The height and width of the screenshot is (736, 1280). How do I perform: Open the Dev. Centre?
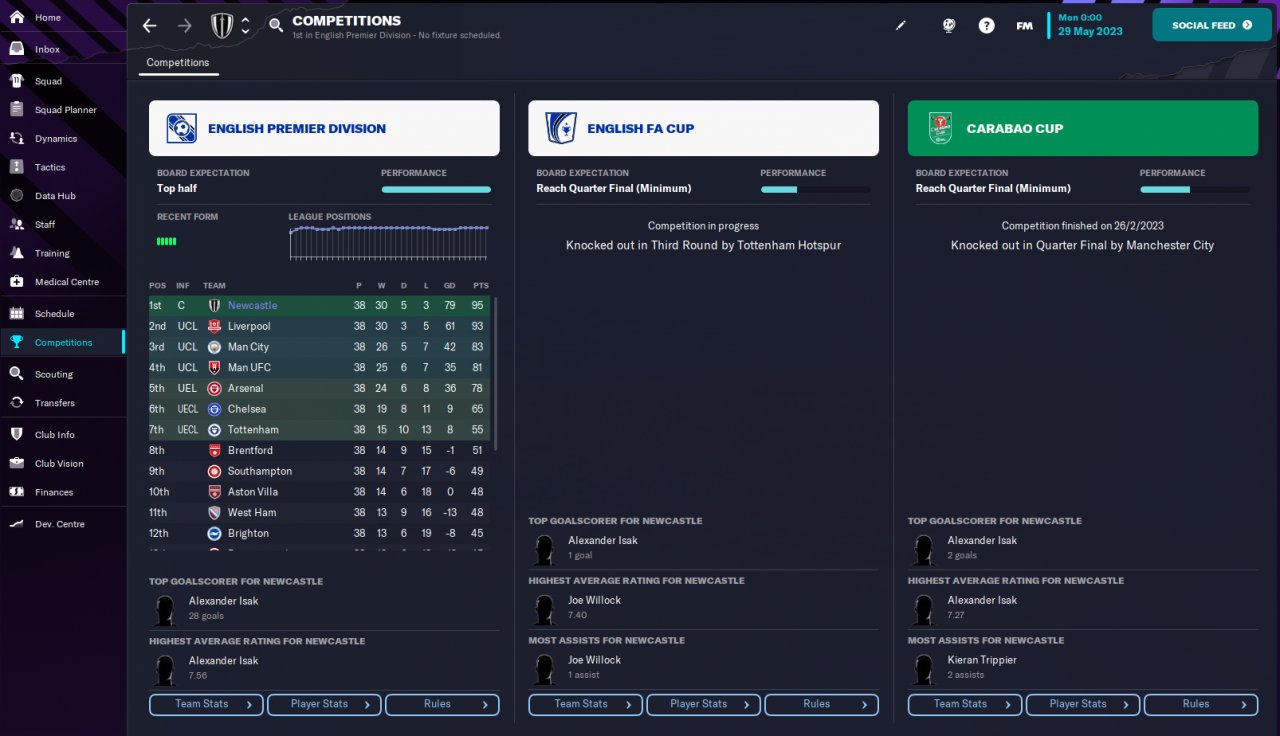pyautogui.click(x=62, y=524)
